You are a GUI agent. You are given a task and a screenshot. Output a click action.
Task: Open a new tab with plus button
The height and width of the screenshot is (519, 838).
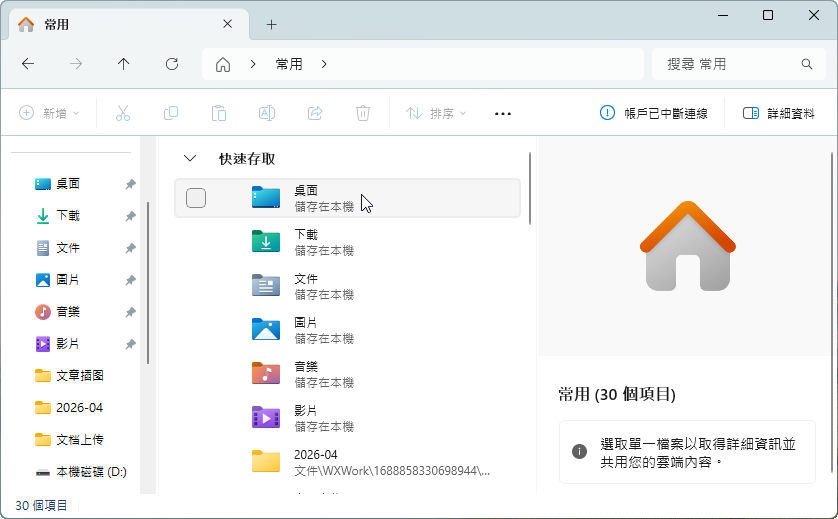(x=271, y=25)
